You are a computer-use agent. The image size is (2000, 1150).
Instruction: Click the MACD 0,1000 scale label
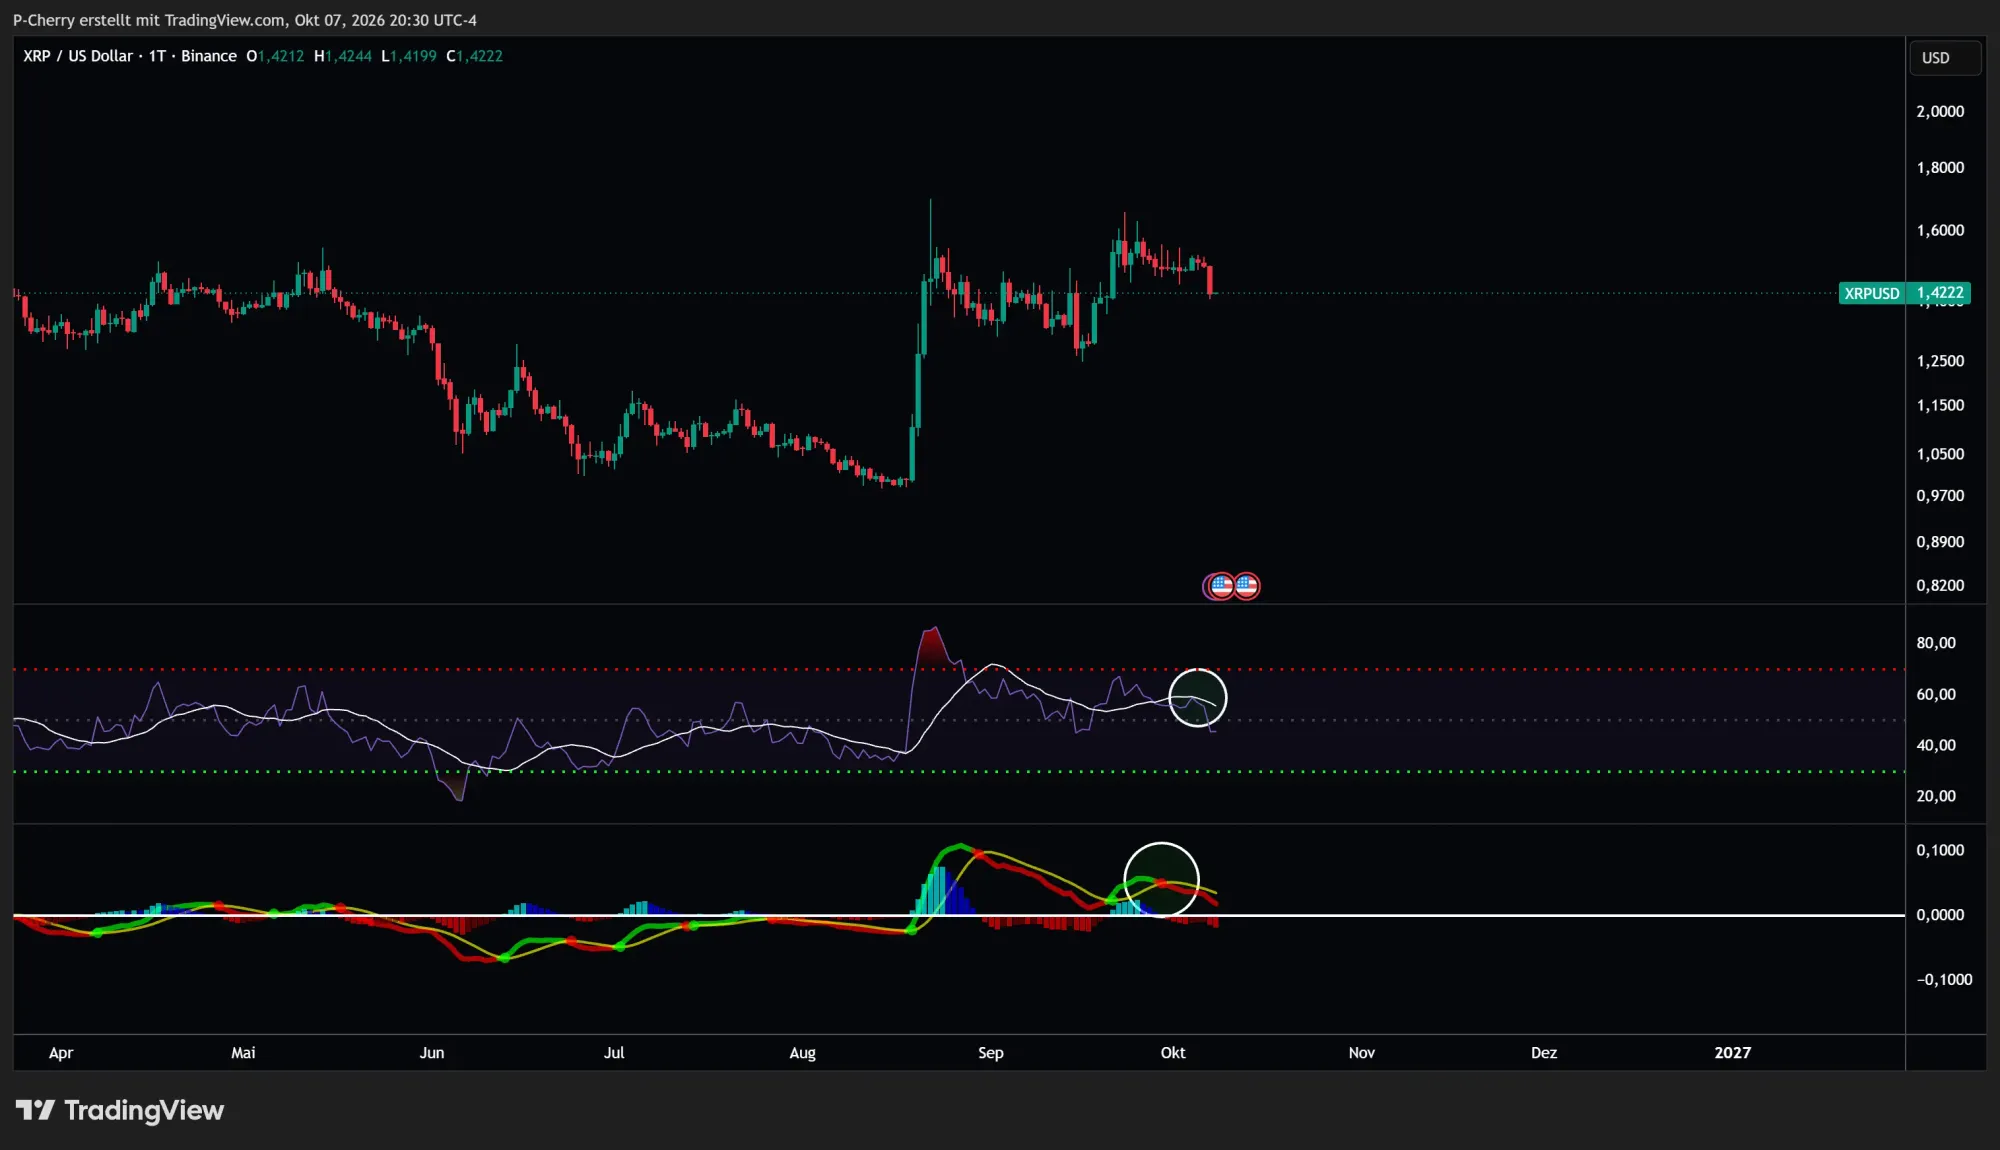click(x=1940, y=850)
